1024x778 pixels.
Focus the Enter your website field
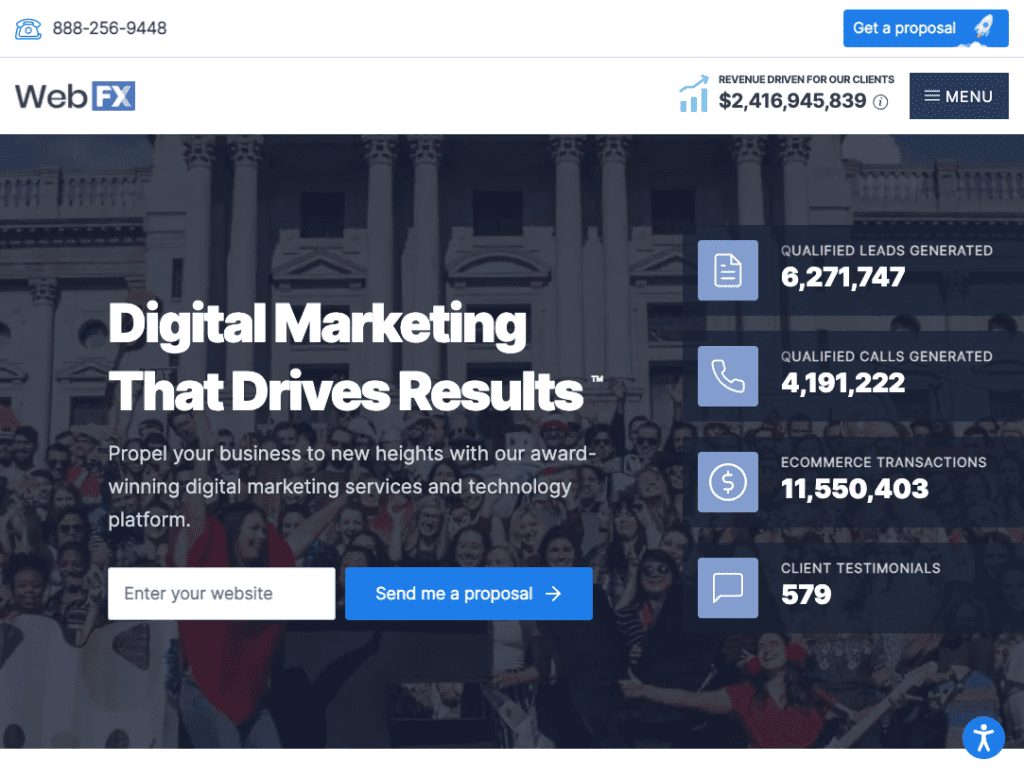[221, 593]
